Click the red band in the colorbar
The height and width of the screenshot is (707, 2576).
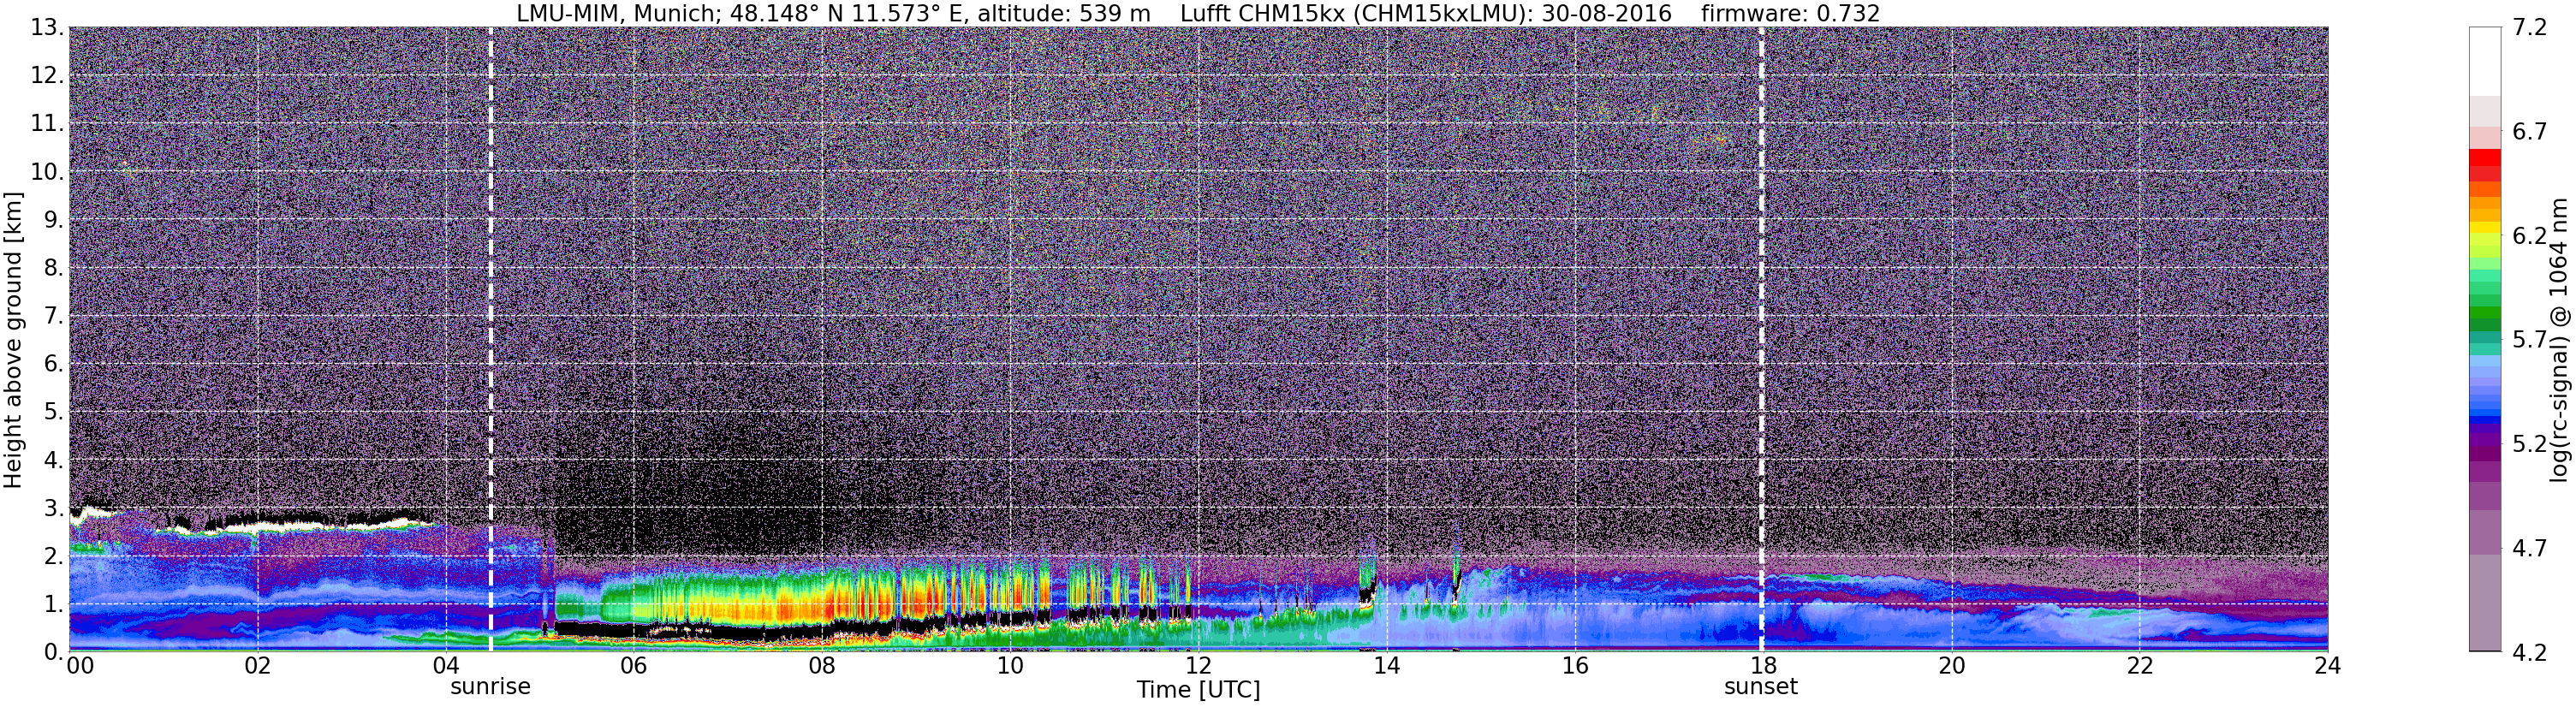click(2484, 165)
